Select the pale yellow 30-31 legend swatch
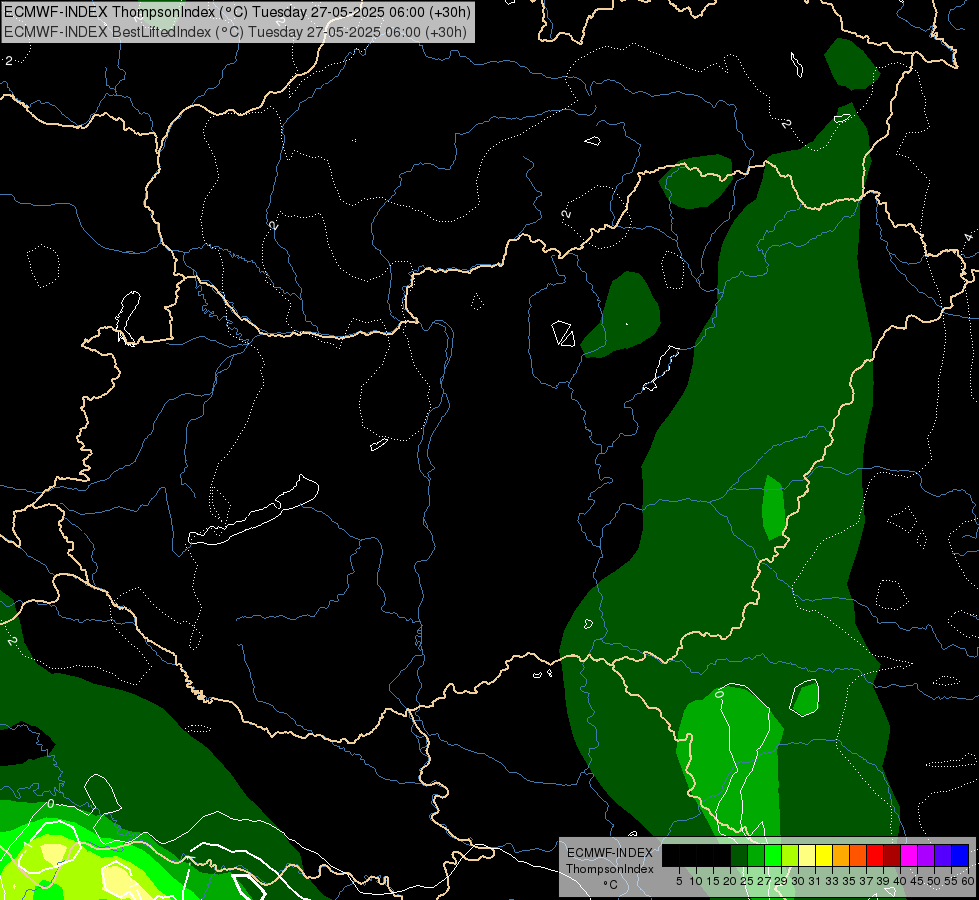 pyautogui.click(x=807, y=855)
